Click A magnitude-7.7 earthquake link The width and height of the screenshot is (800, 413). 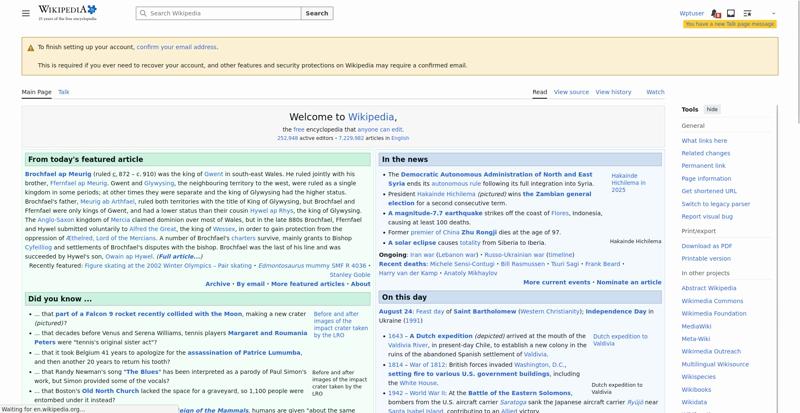(435, 213)
